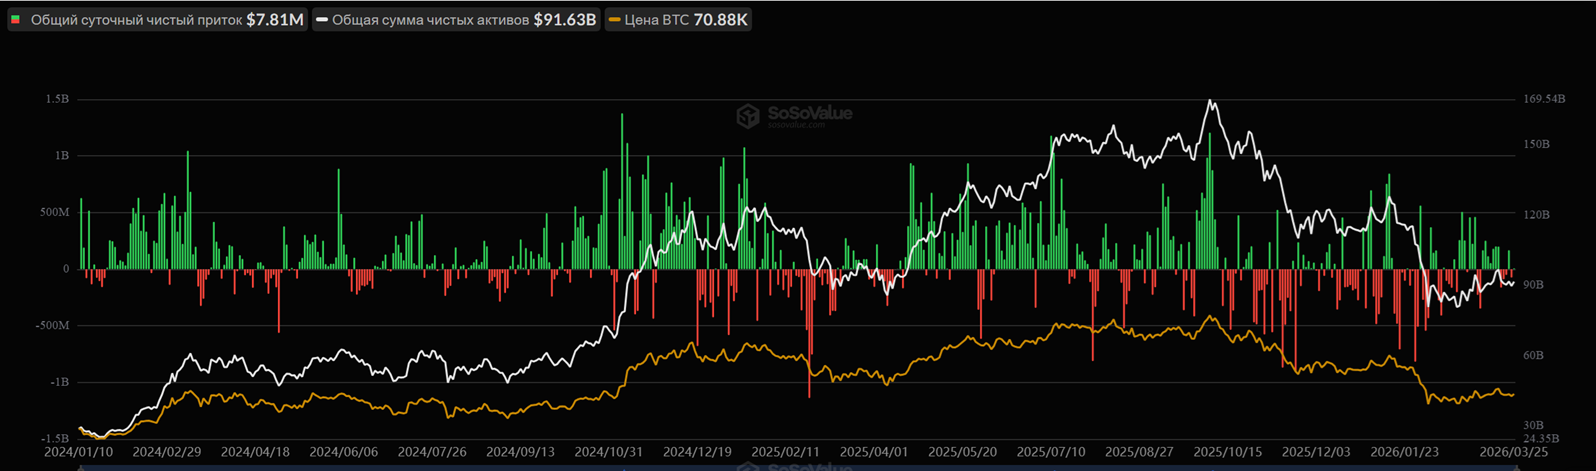Click the red-green net inflow legend icon
Screen dimensions: 1596x471
click(15, 20)
